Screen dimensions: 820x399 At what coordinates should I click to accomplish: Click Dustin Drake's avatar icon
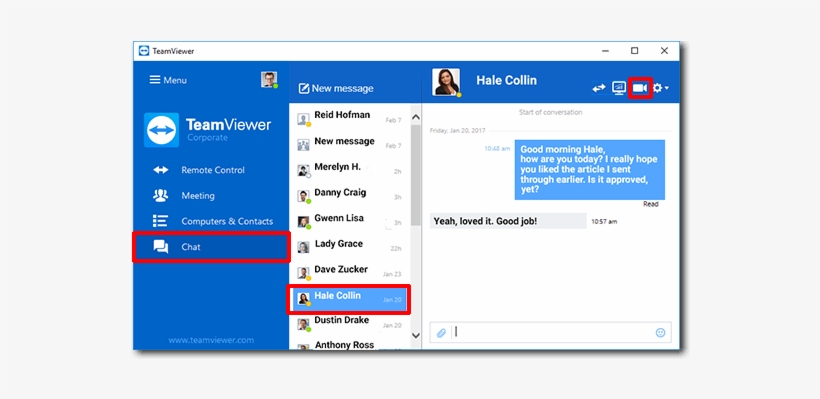point(304,324)
